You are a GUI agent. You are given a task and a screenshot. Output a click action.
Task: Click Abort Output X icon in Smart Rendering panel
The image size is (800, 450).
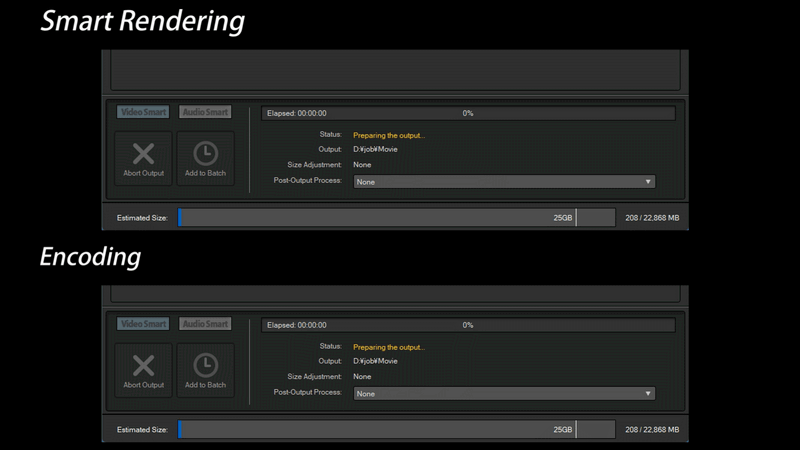coord(143,153)
